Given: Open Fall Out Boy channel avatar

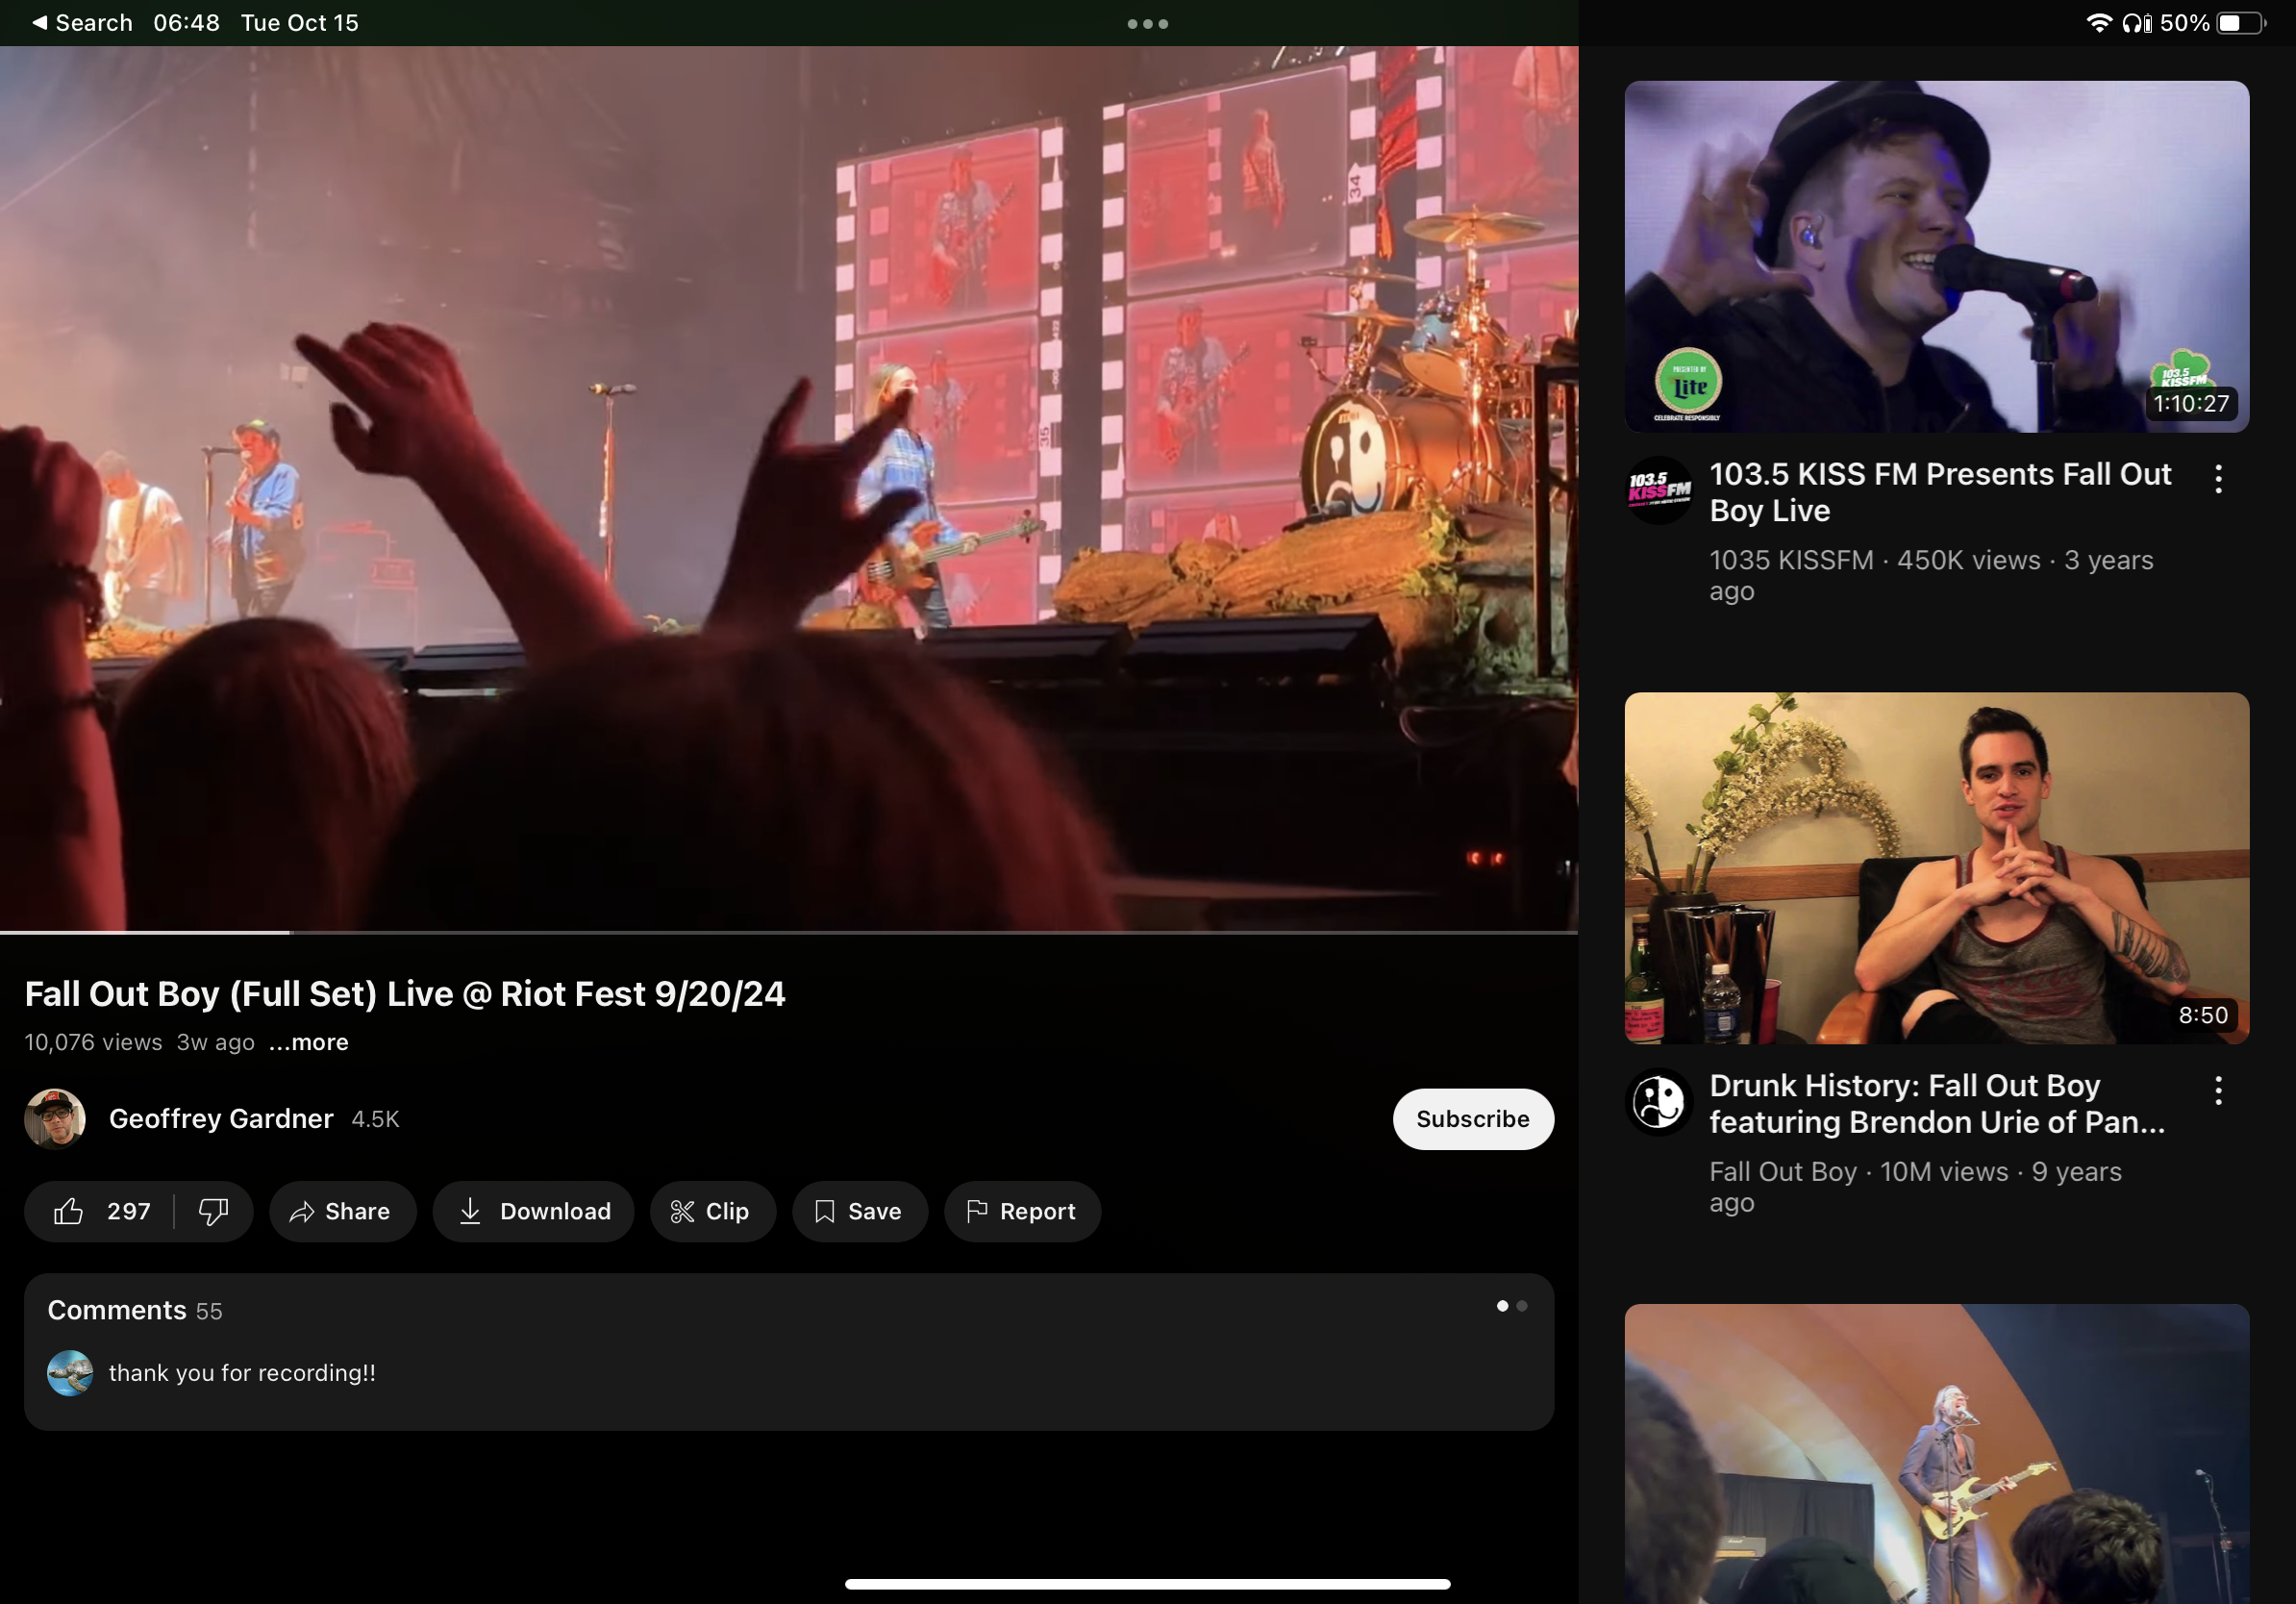Looking at the screenshot, I should point(1659,1102).
